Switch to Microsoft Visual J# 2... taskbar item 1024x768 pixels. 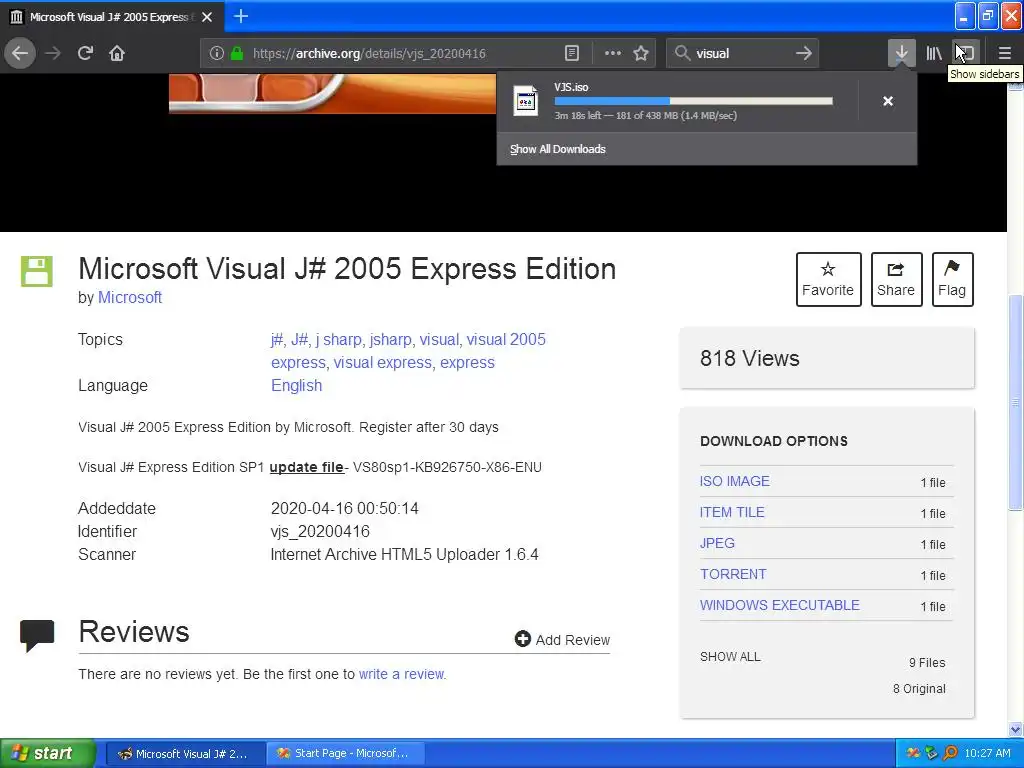[185, 753]
